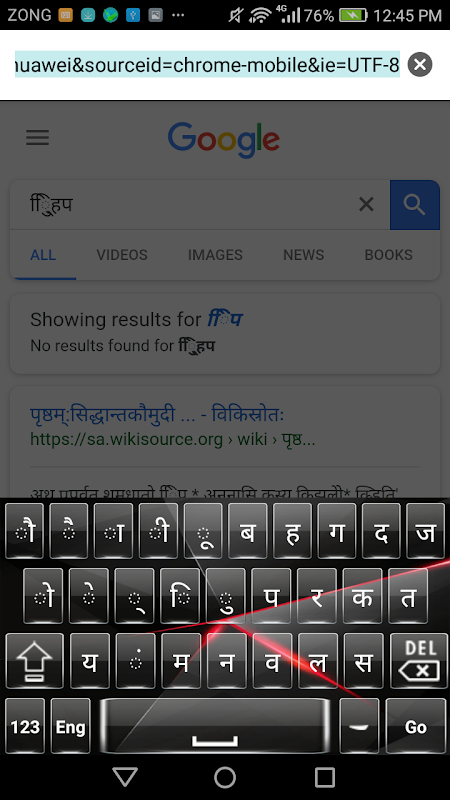Open the NEWS results tab
450x800 pixels.
[304, 255]
